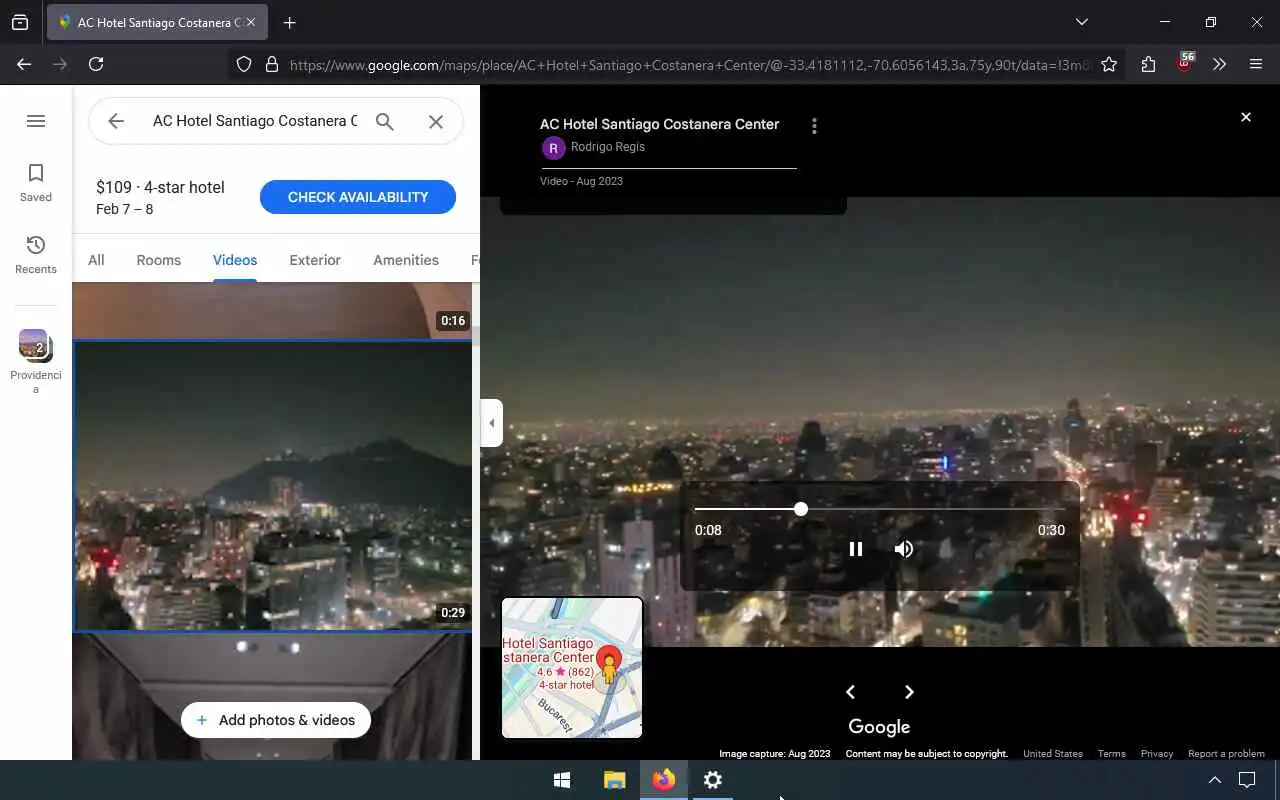Viewport: 1280px width, 800px height.
Task: Open a new browser tab
Action: pos(289,22)
